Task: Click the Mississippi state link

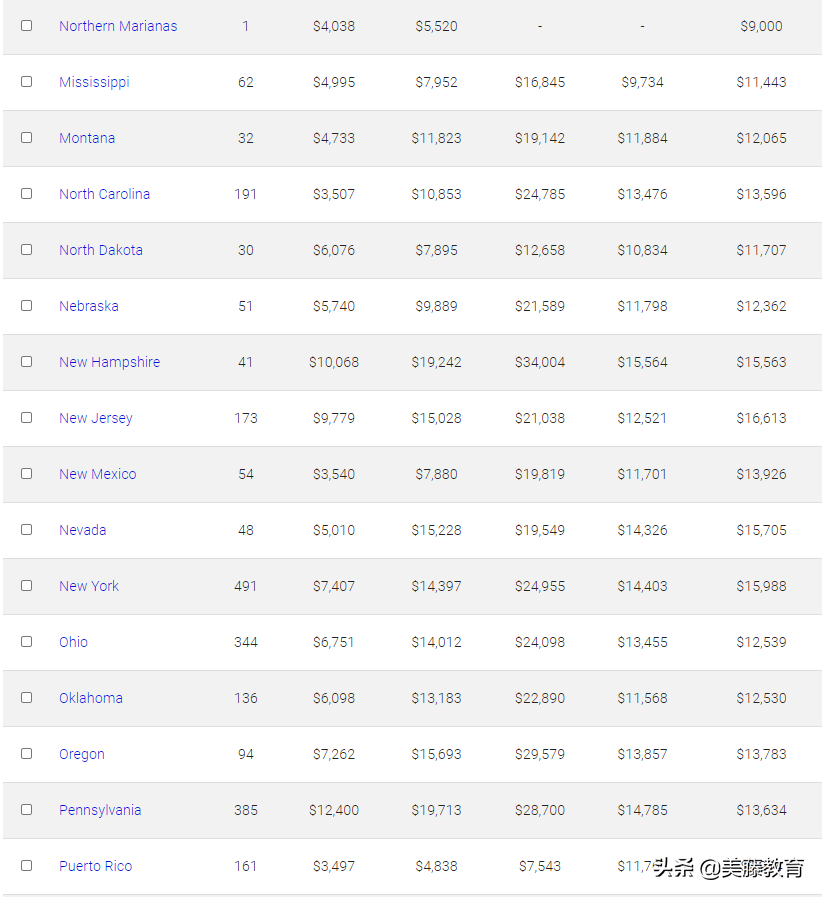Action: click(94, 82)
